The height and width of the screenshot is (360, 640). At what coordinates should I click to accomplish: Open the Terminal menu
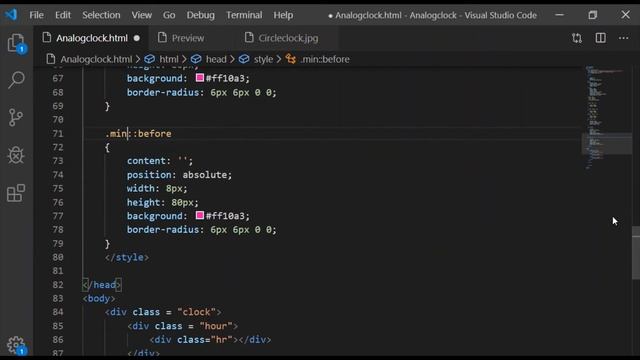[x=244, y=15]
